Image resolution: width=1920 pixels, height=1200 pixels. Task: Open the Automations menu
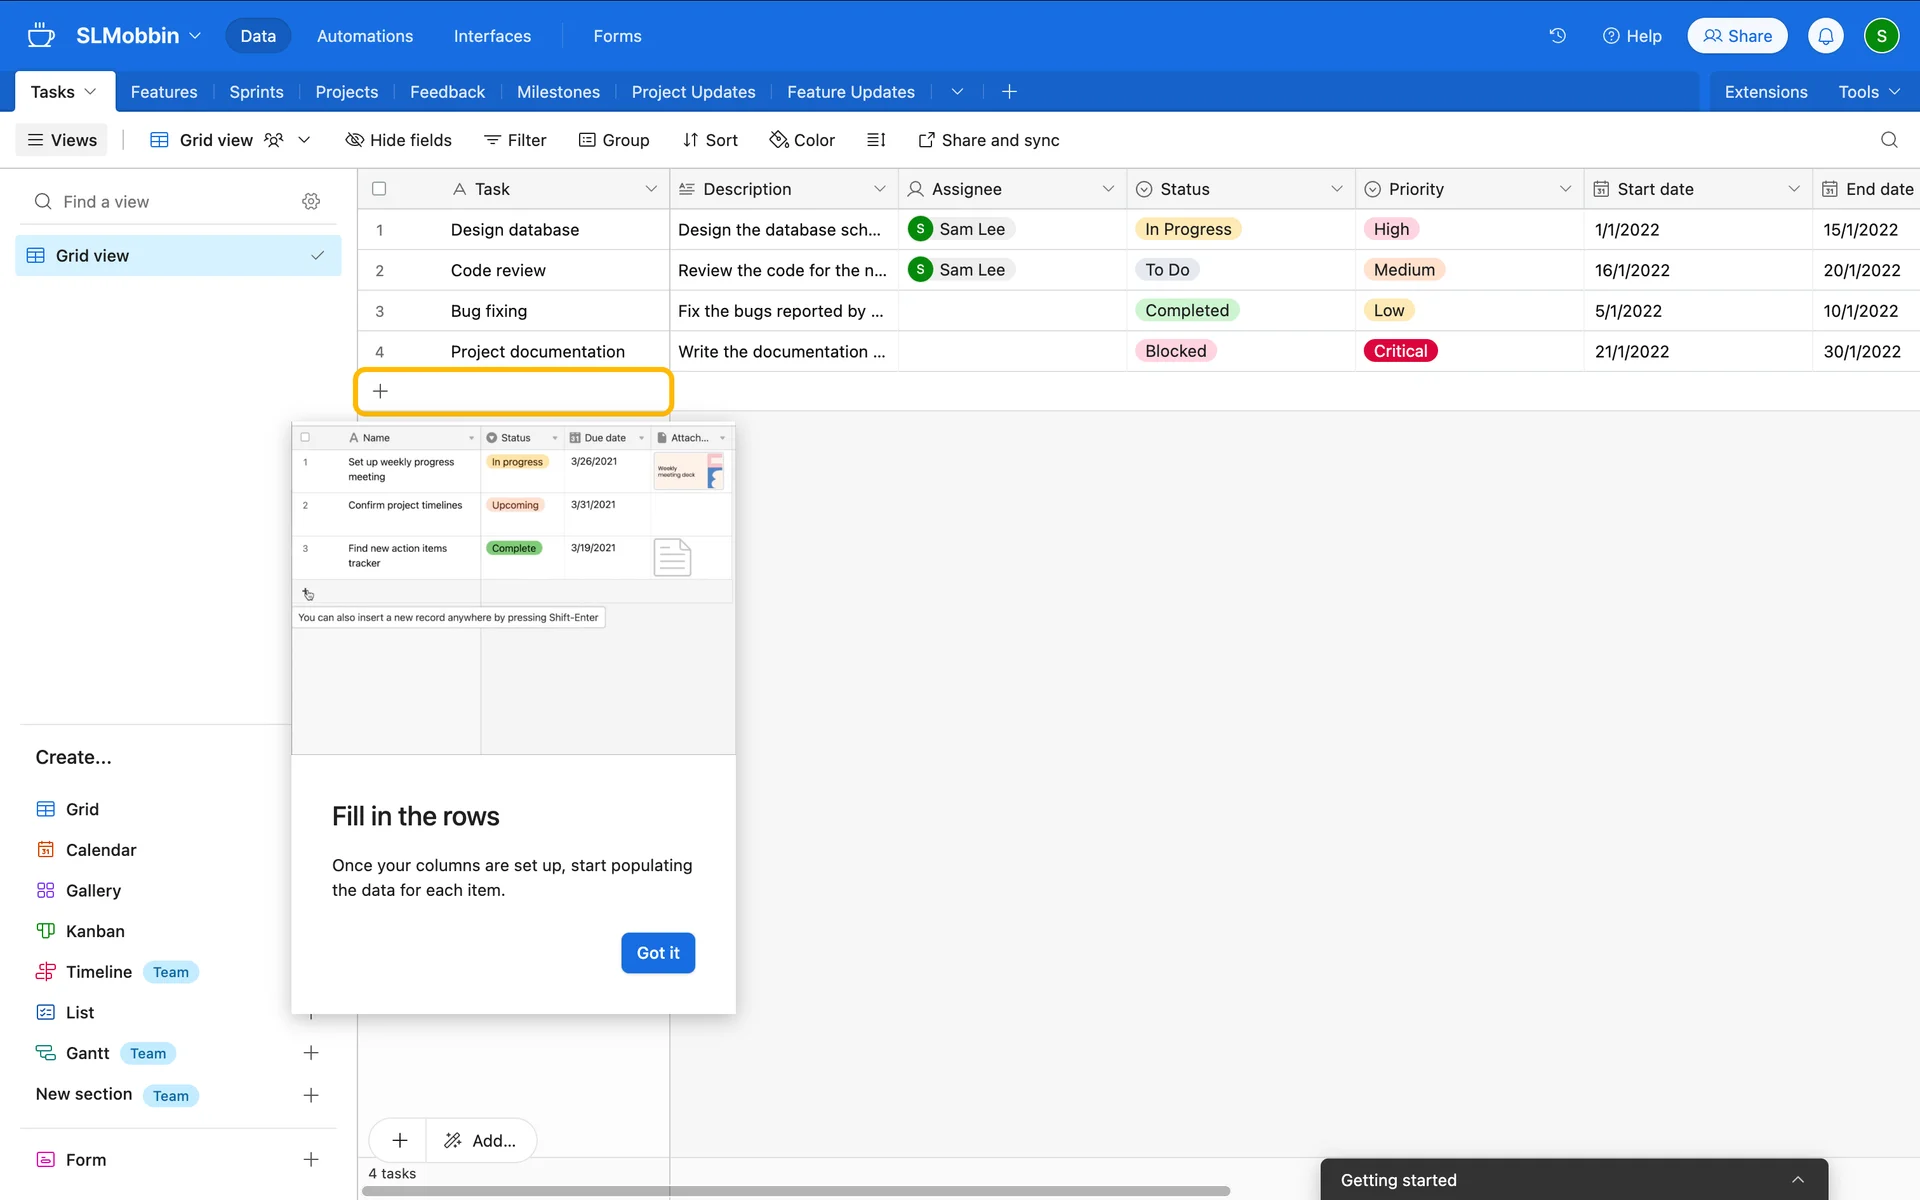(x=364, y=36)
